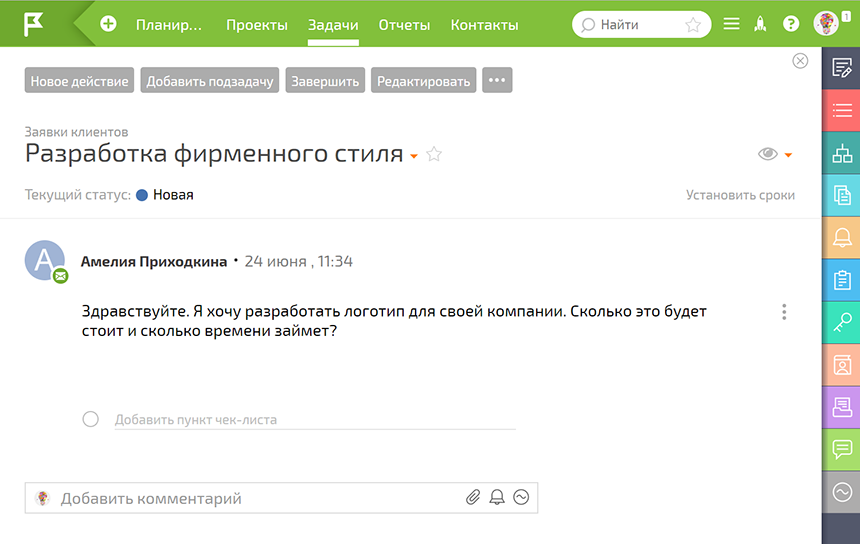Open the vertical dots menu on message

click(x=784, y=312)
